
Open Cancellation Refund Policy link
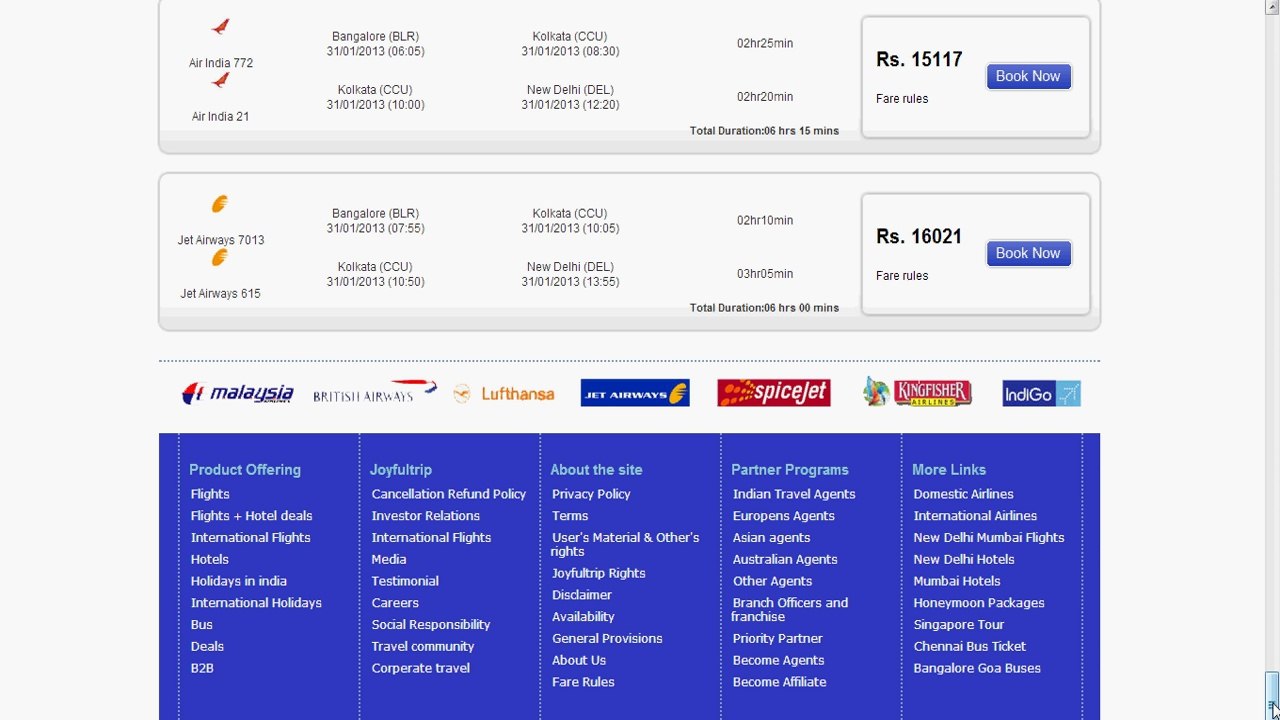tap(449, 494)
